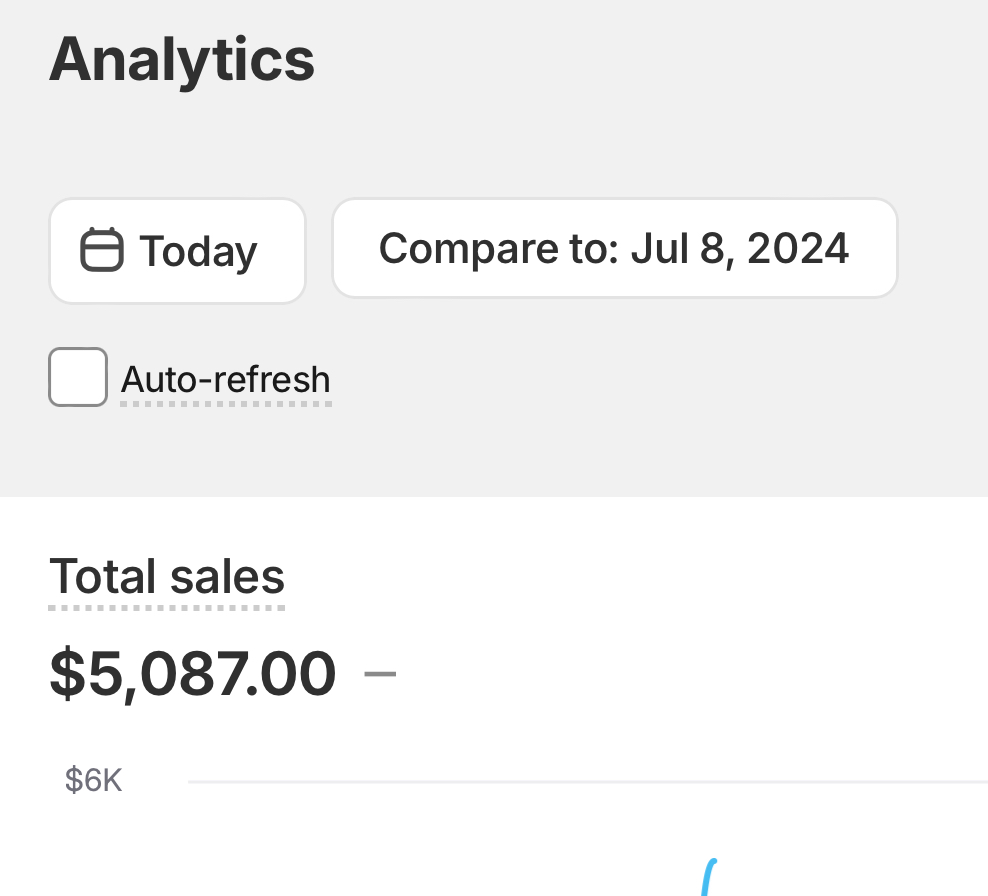Open the Total sales report link
The image size is (988, 896).
pos(167,577)
